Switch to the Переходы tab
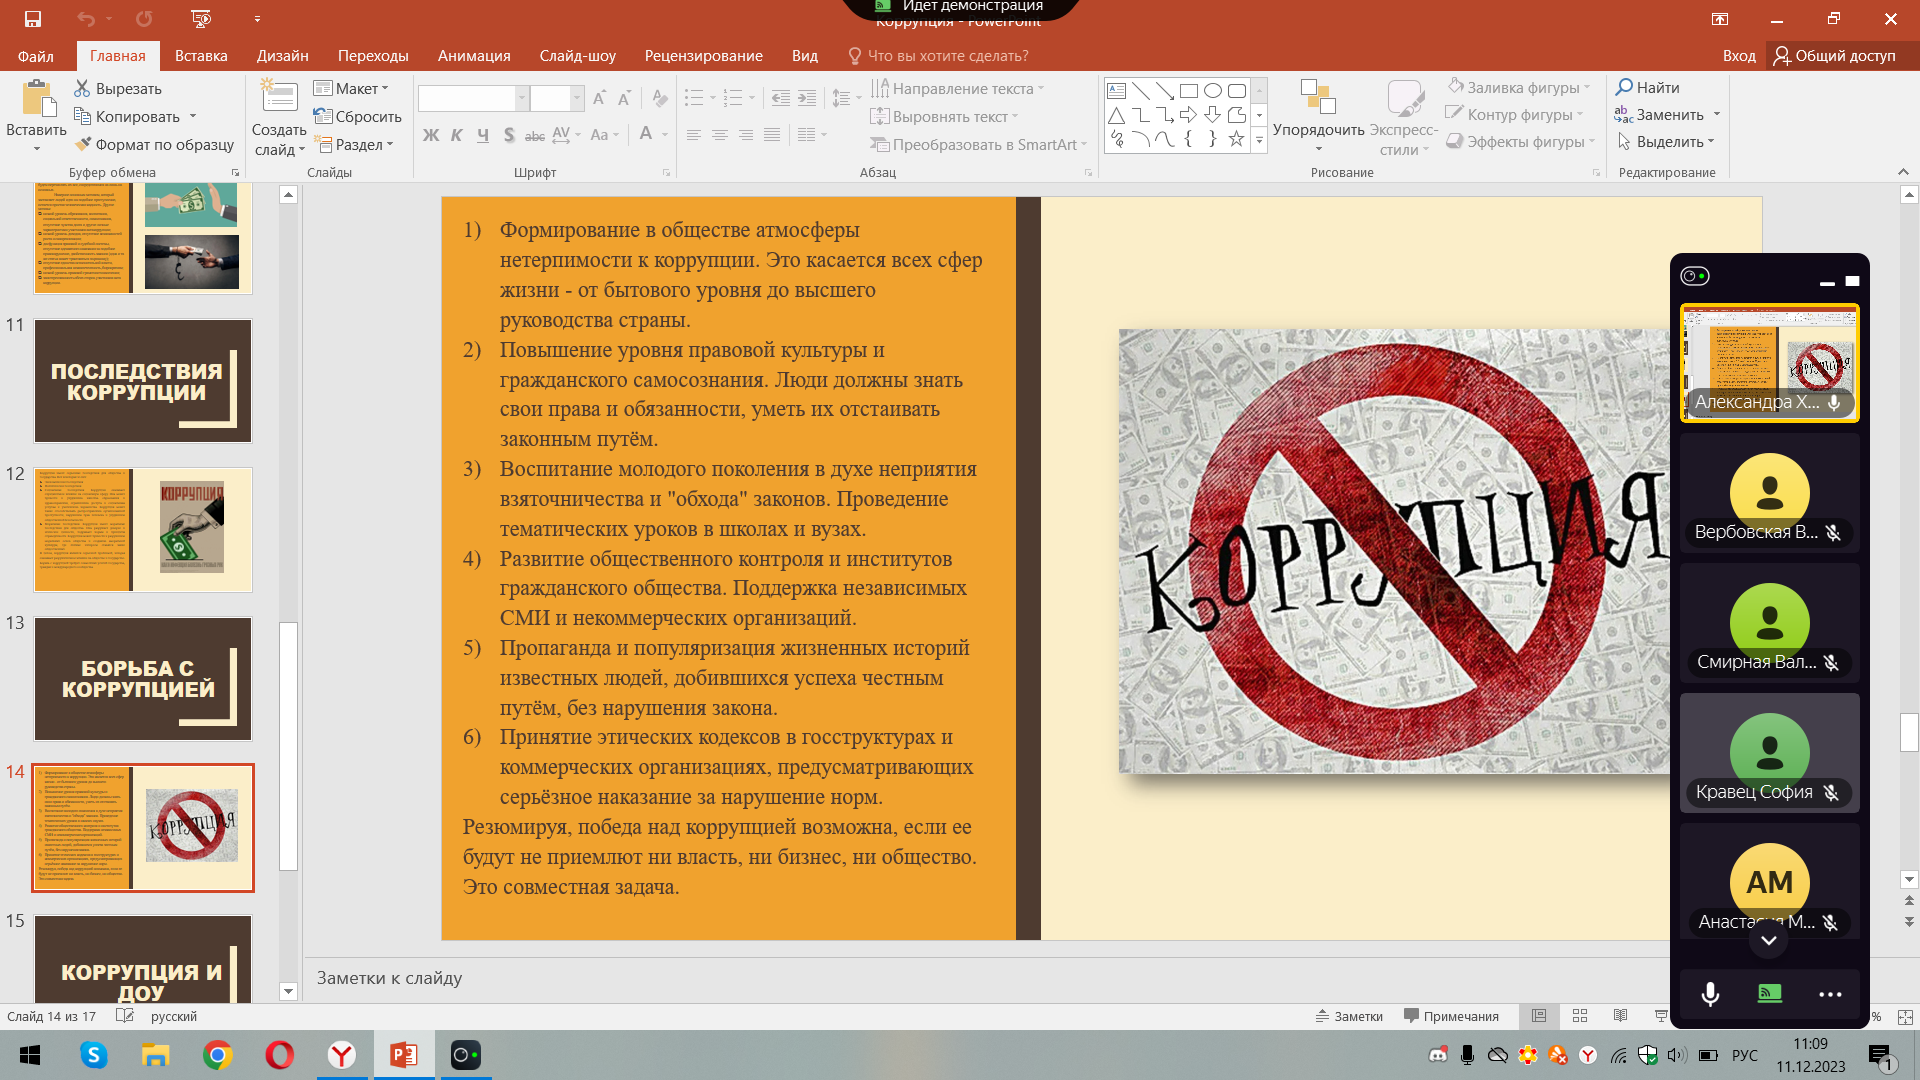Screen dimensions: 1920x1080 click(x=373, y=56)
